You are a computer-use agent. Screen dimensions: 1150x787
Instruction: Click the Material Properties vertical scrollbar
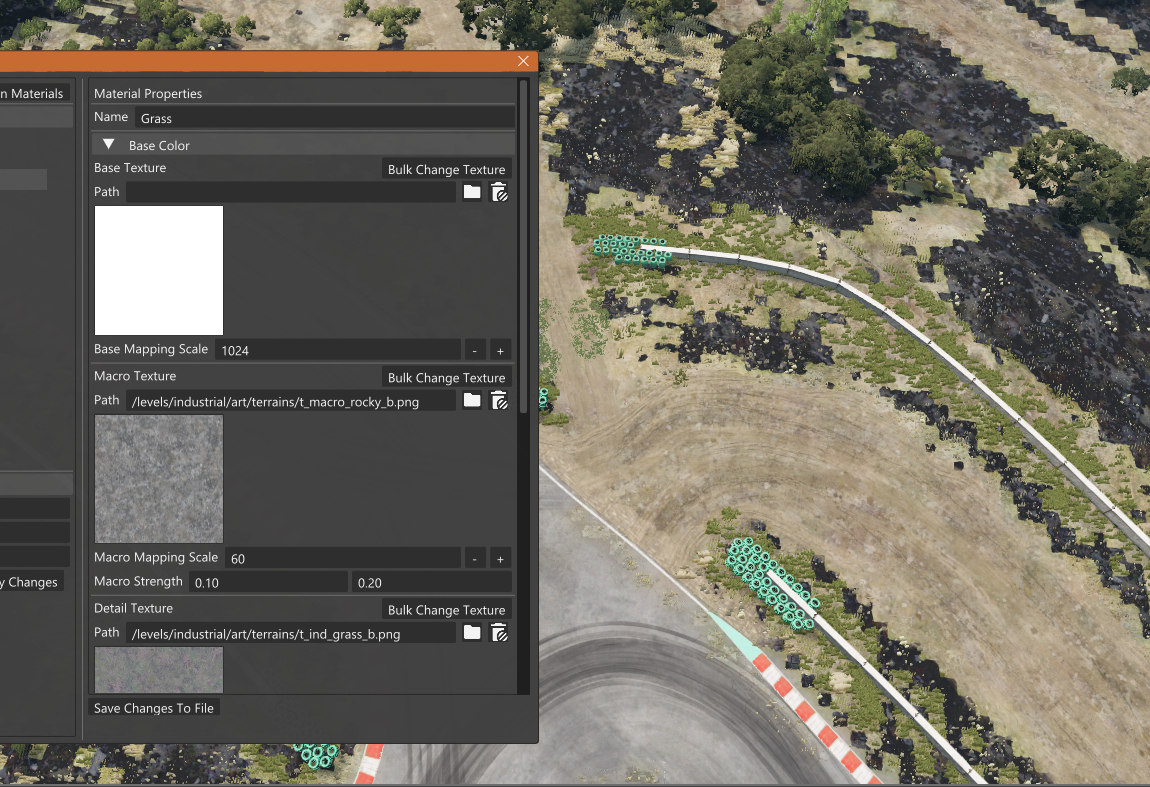tap(523, 246)
